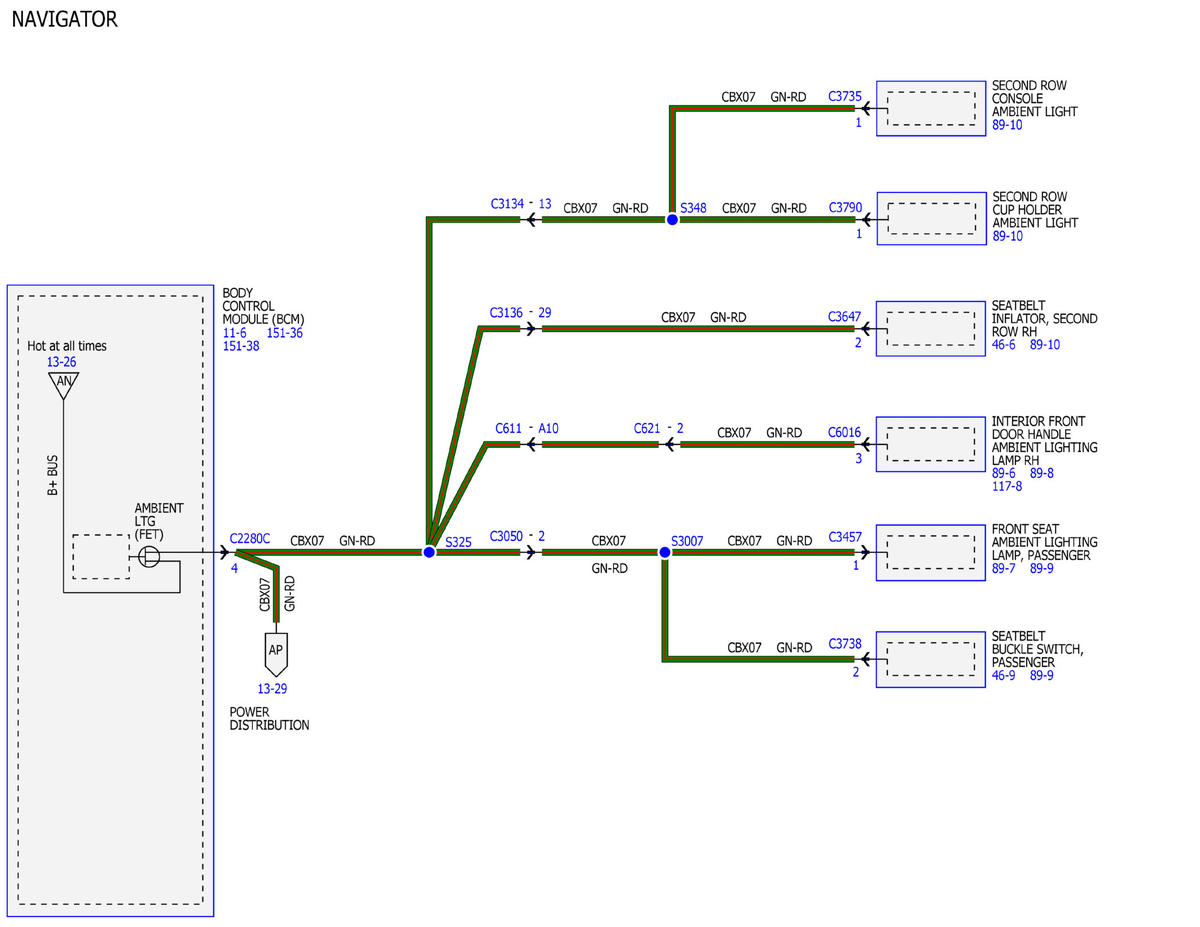Open the 151-36 page reference
1200x927 pixels.
pyautogui.click(x=285, y=333)
